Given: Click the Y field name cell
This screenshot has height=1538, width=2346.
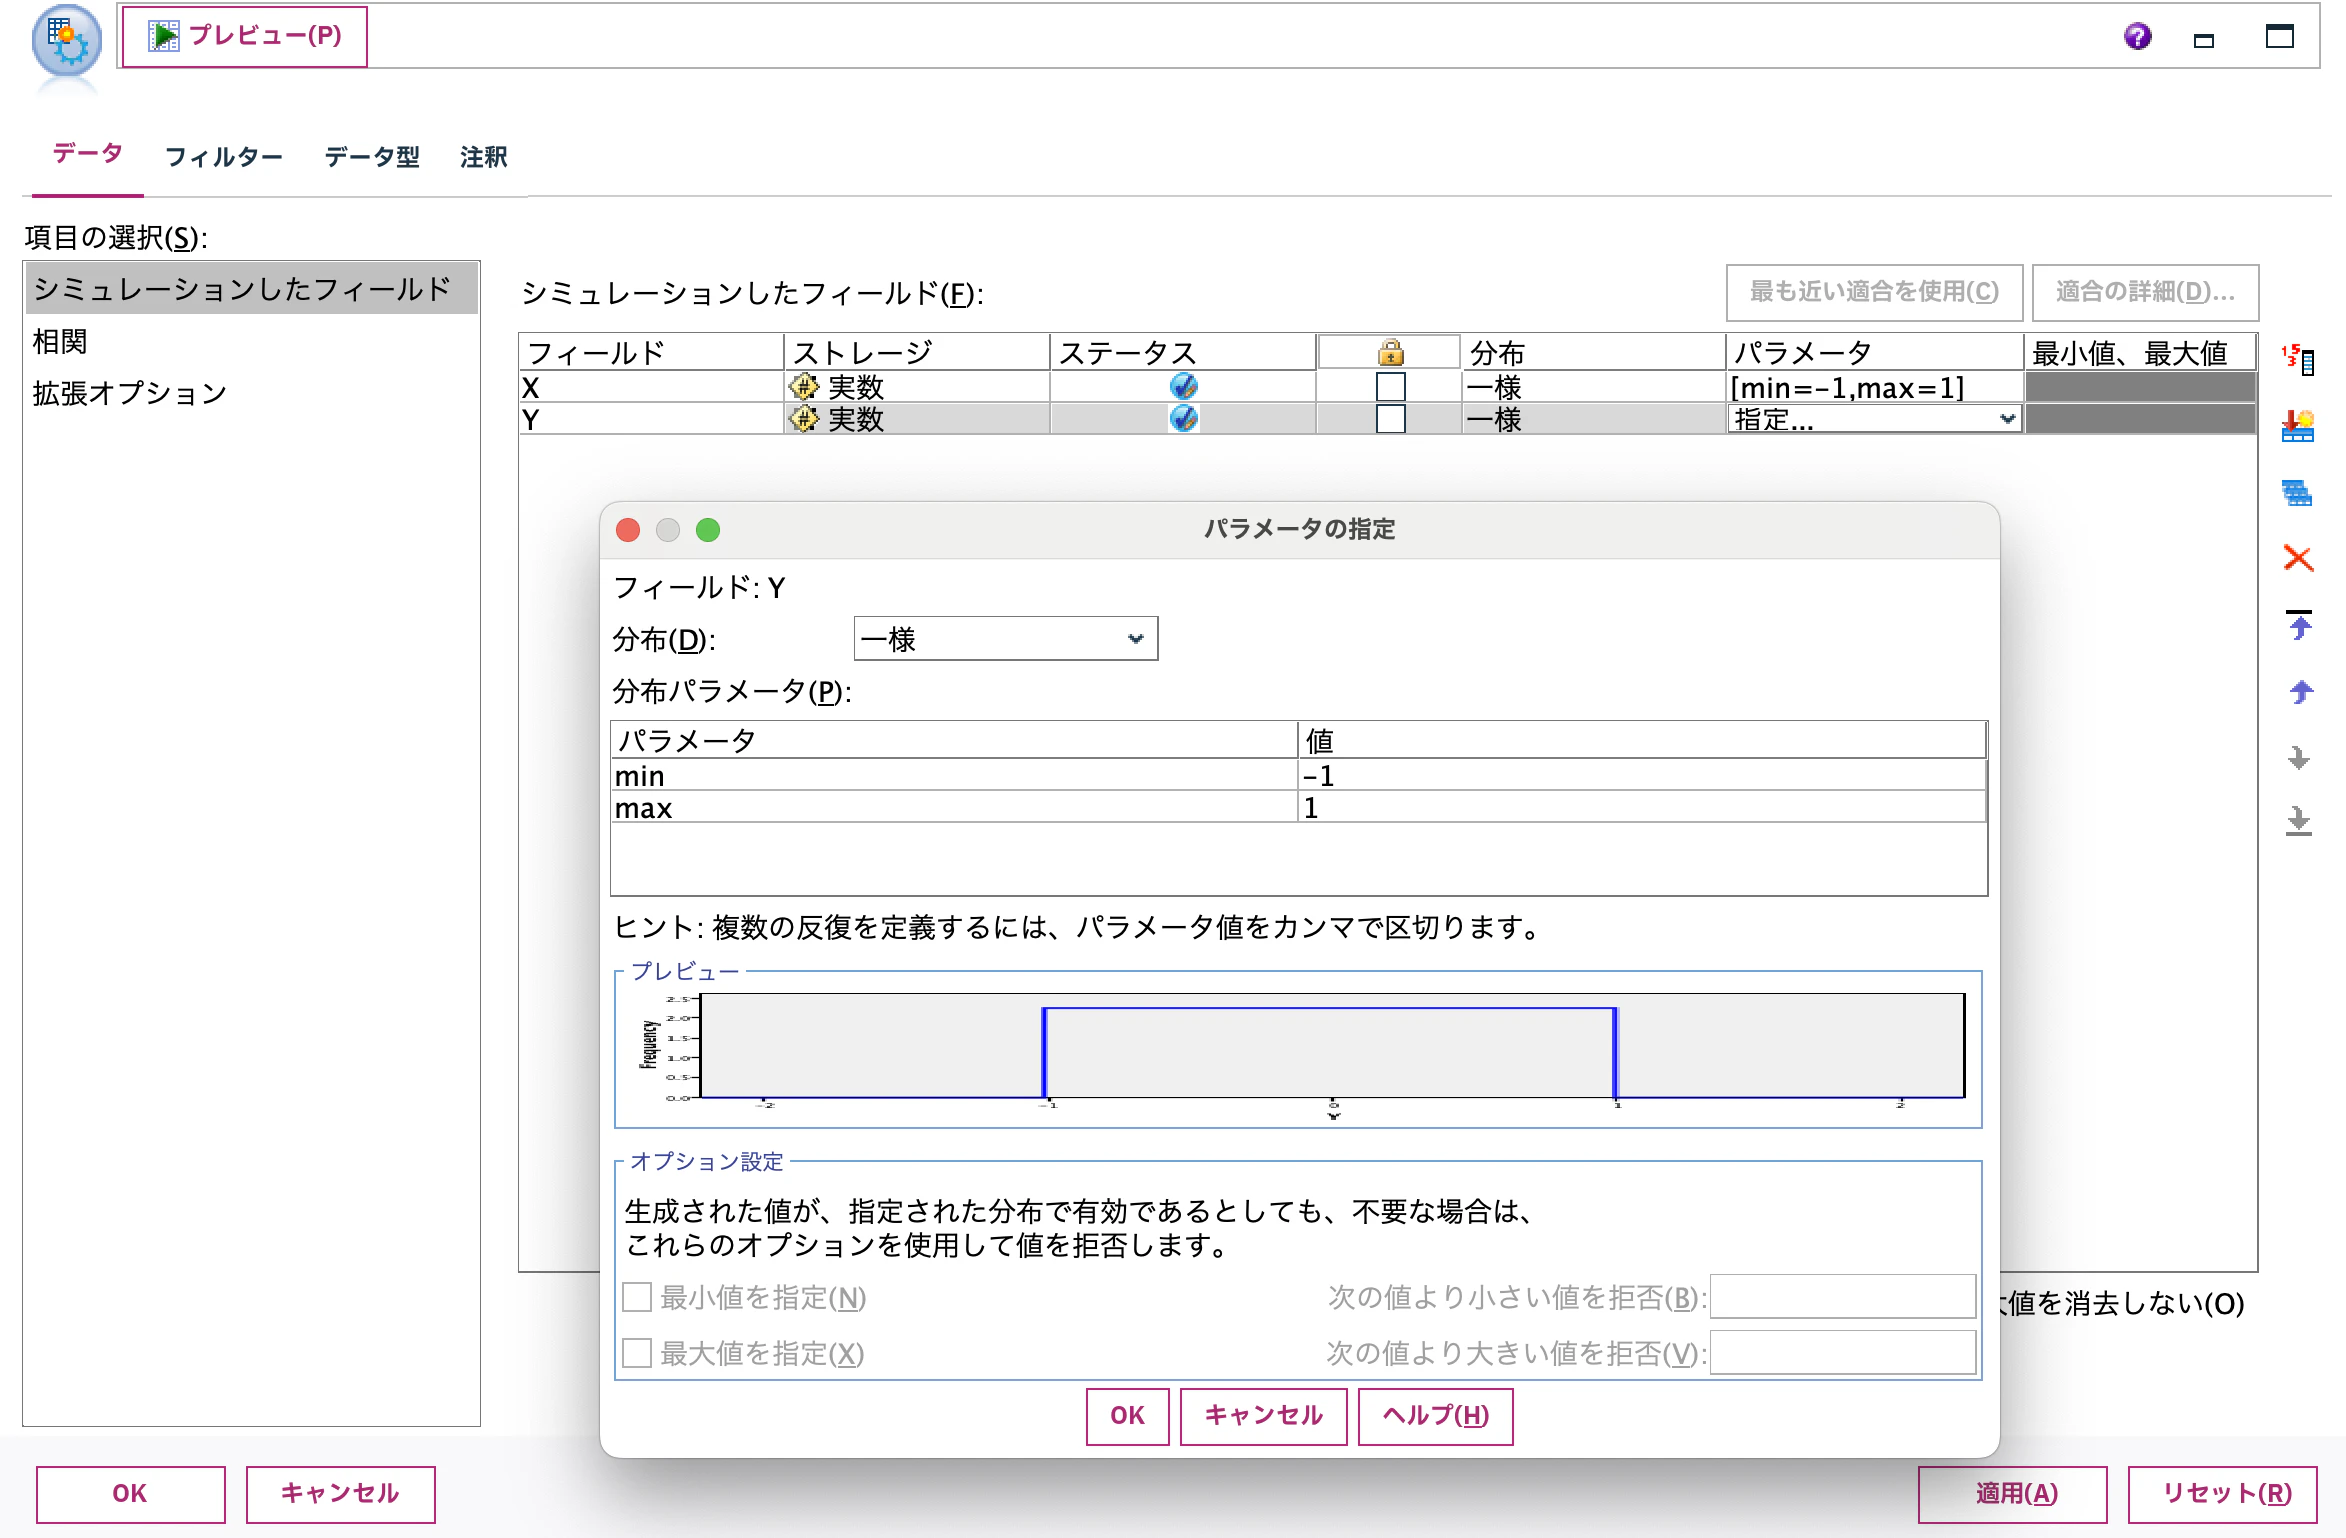Looking at the screenshot, I should coord(651,419).
